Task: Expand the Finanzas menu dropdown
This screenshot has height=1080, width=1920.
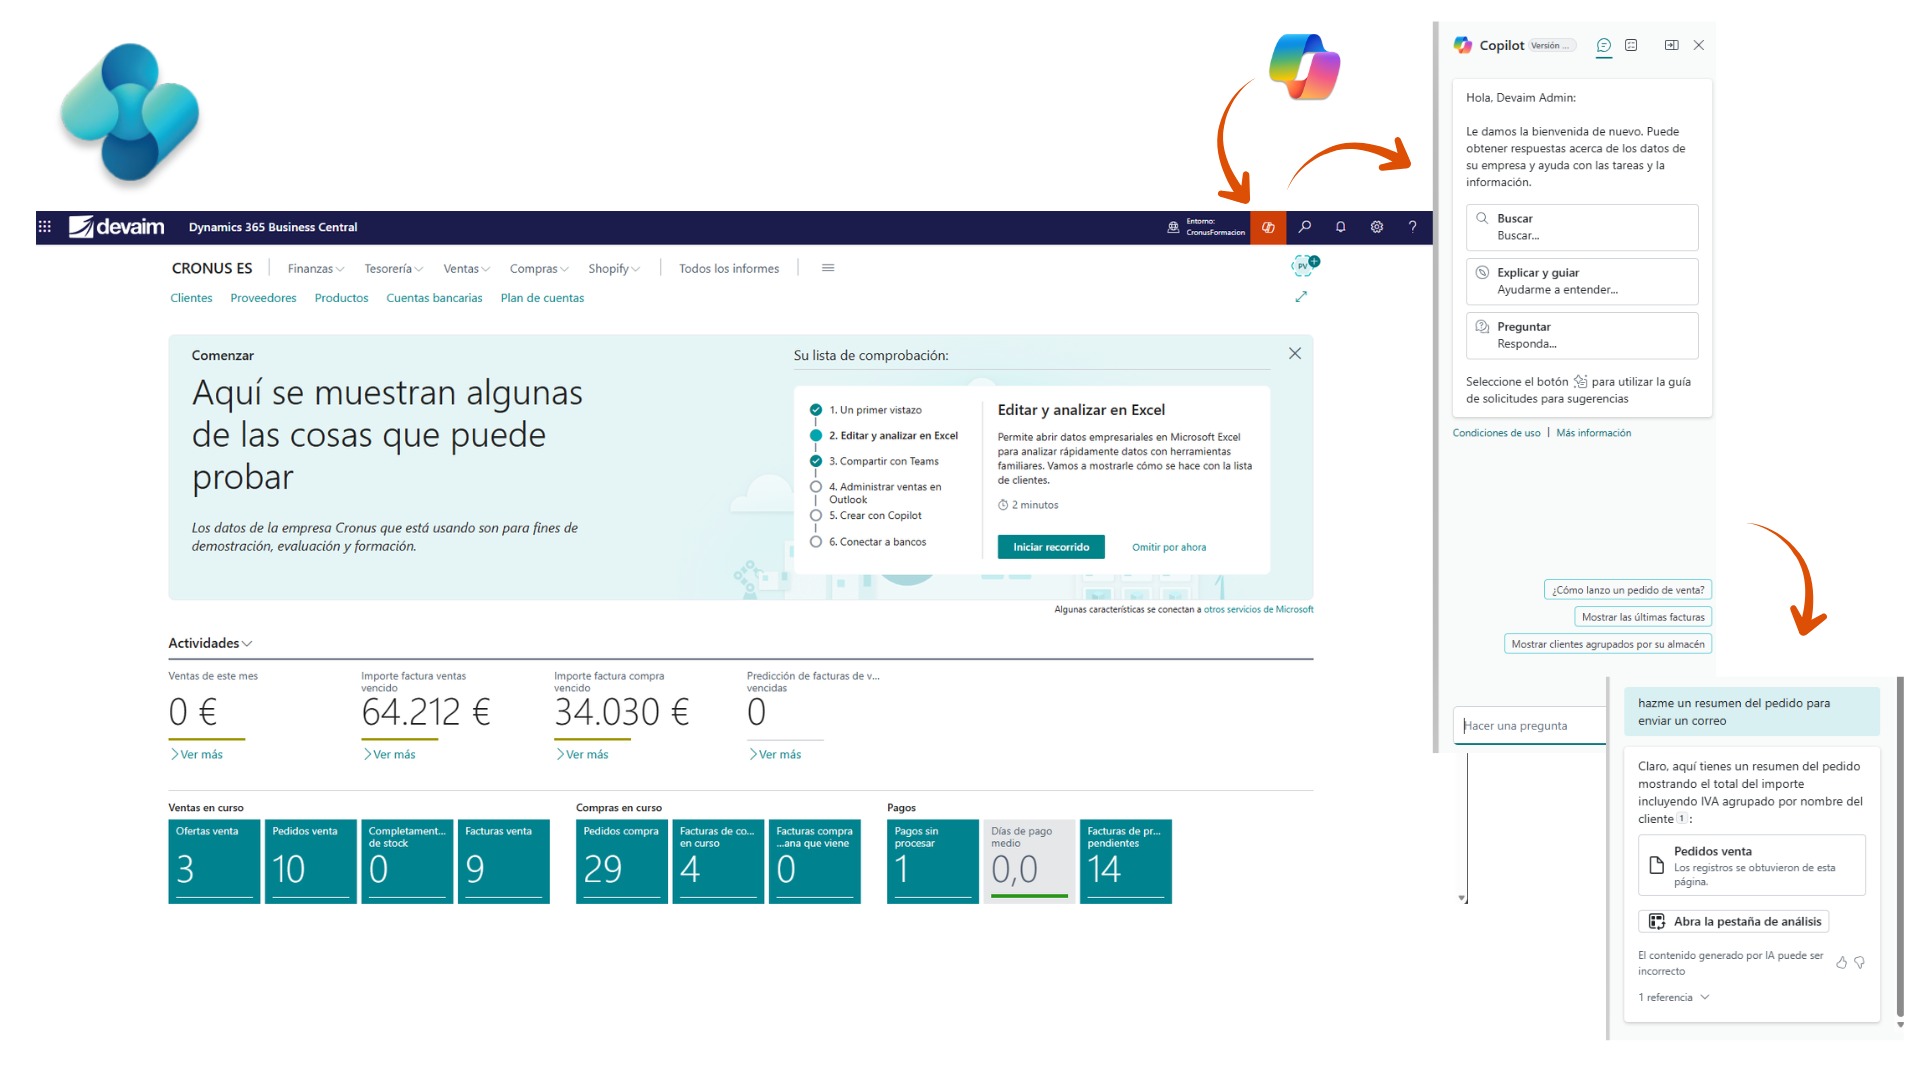Action: point(315,269)
